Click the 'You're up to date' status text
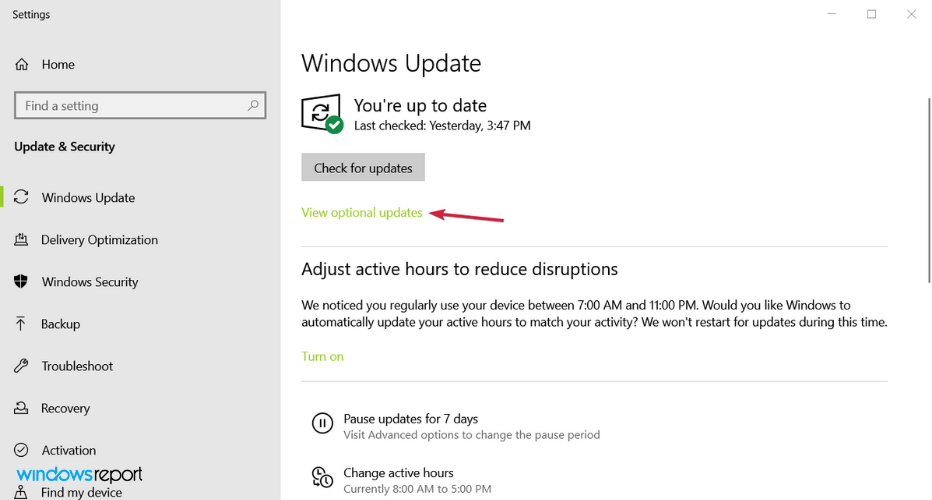 point(420,105)
